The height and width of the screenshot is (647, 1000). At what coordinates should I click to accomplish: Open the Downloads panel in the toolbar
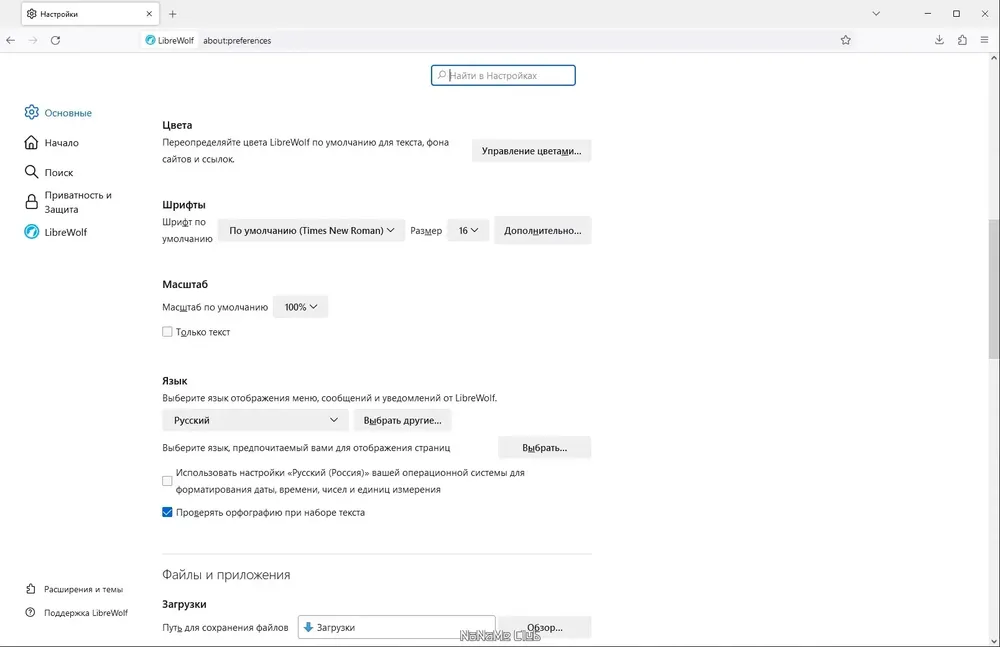coord(939,40)
